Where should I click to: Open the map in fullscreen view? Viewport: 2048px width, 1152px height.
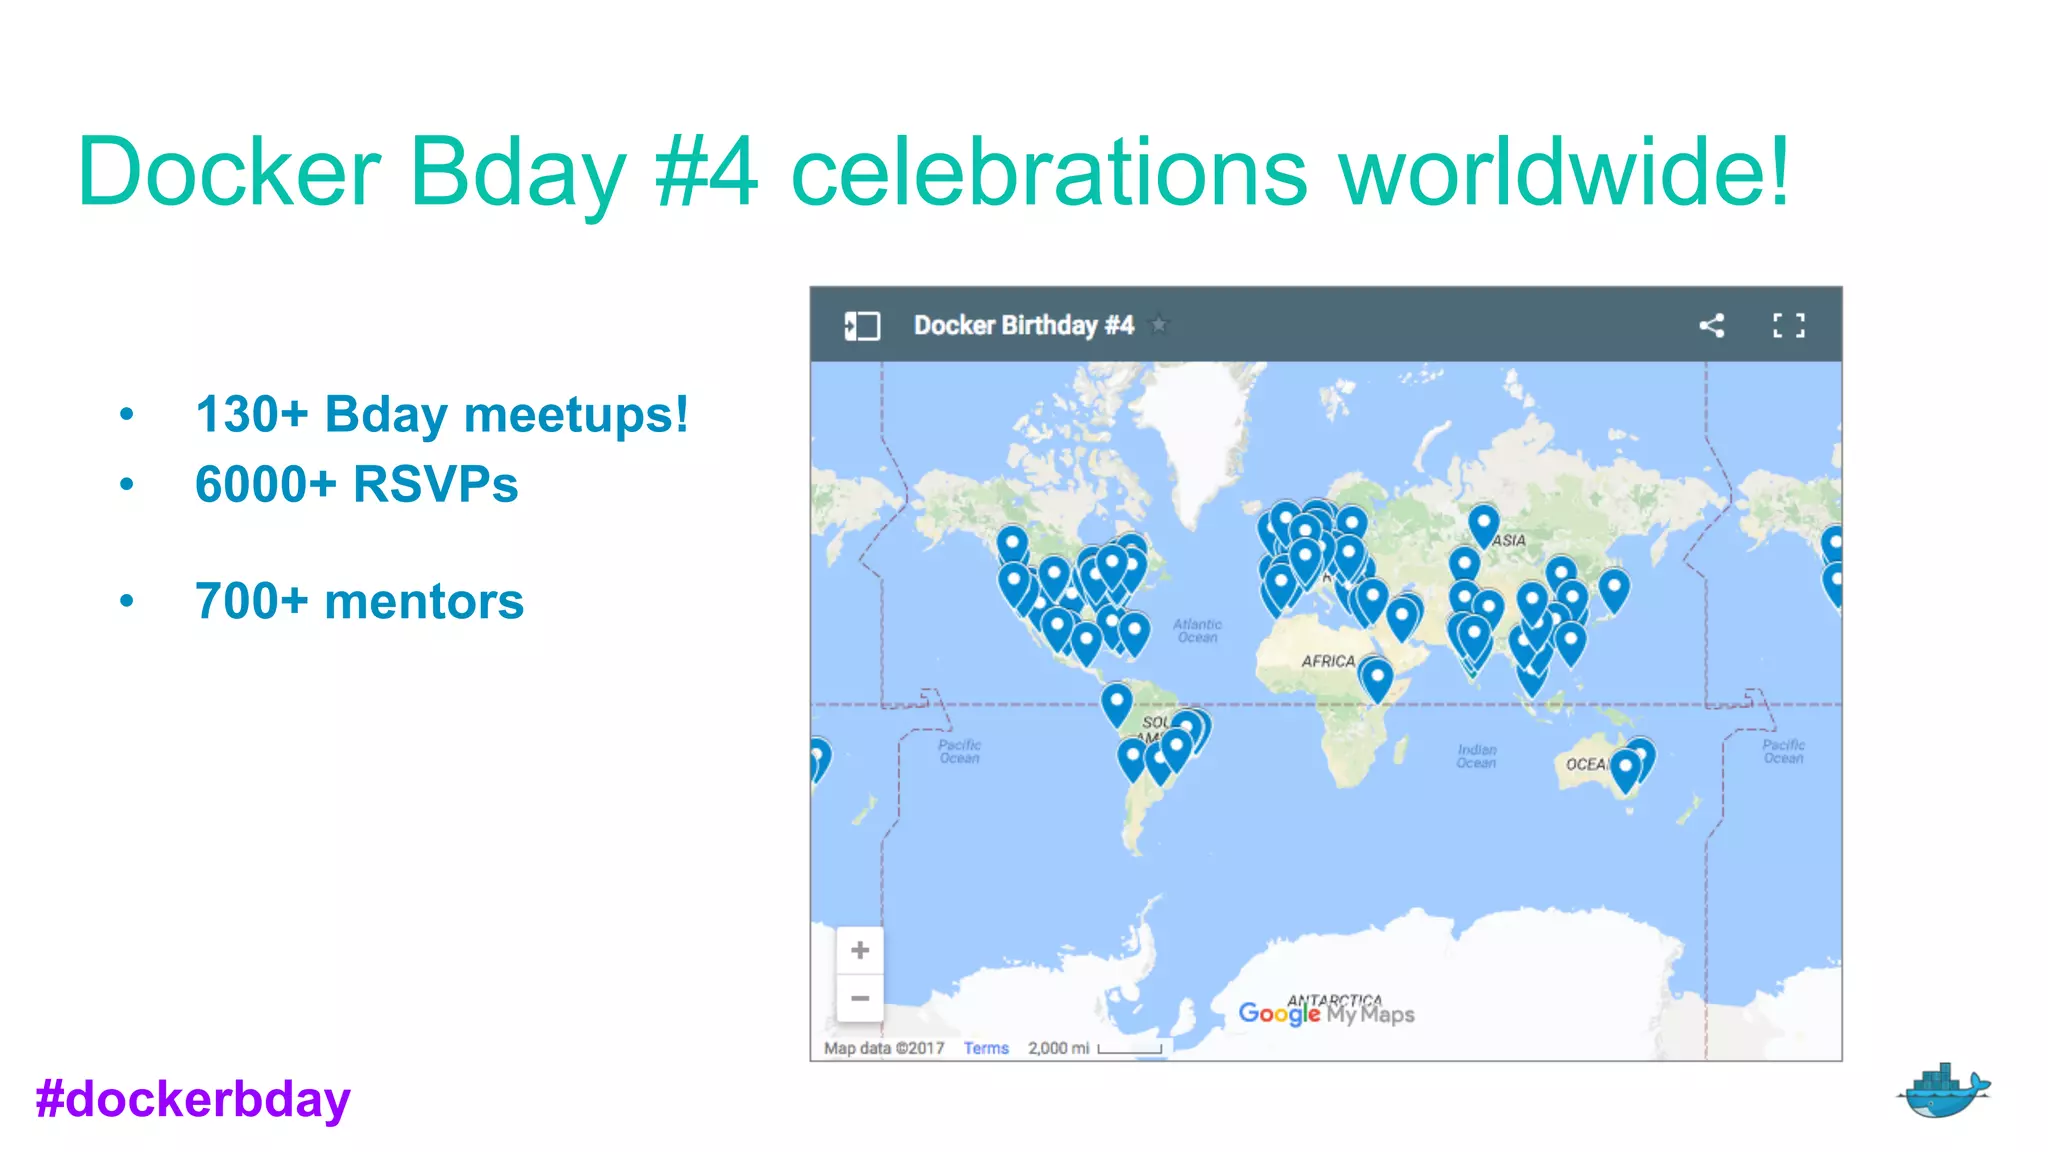pyautogui.click(x=1789, y=325)
